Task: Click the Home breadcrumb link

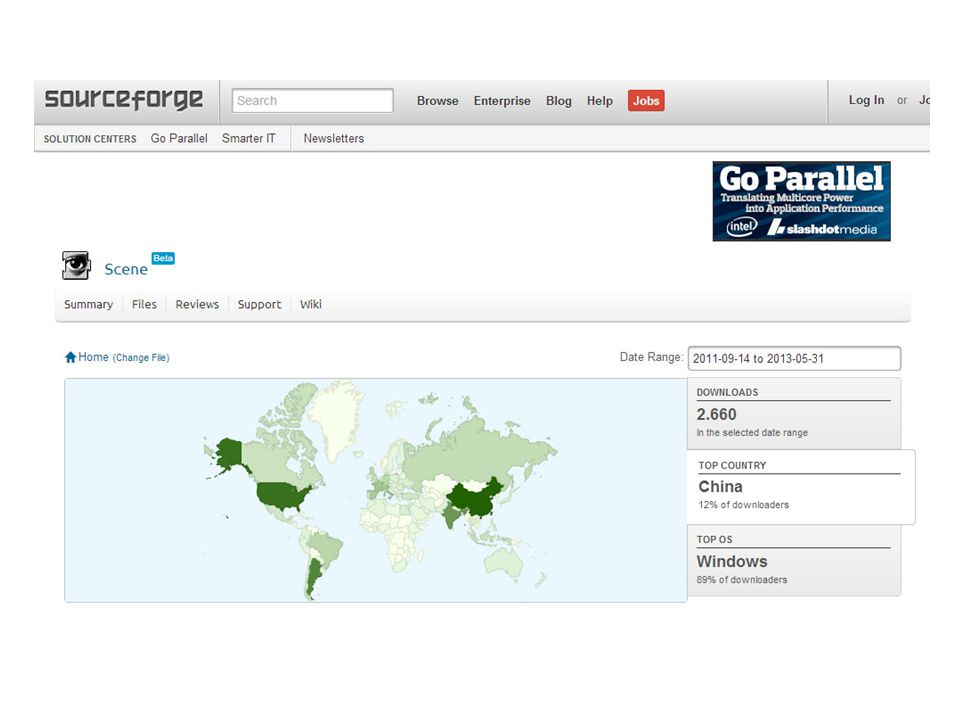Action: pyautogui.click(x=93, y=357)
